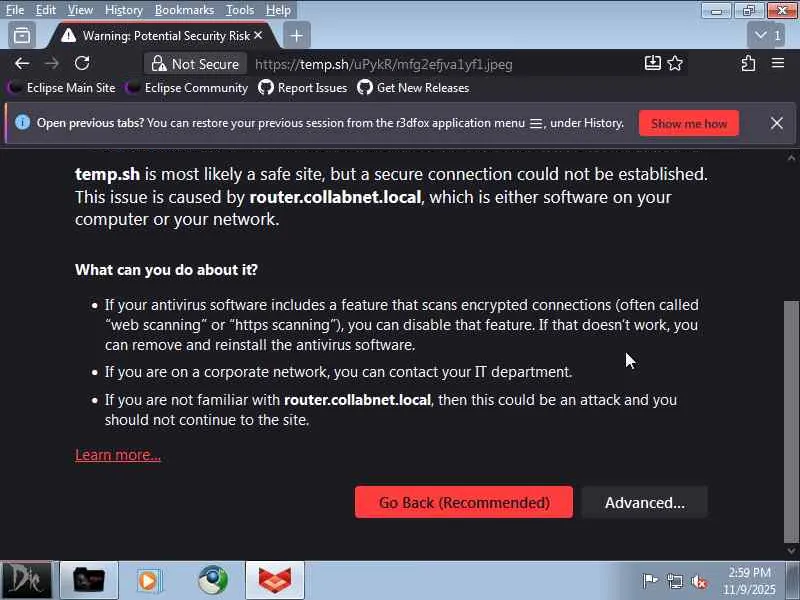Open the globe browser taskbar icon

click(x=213, y=580)
